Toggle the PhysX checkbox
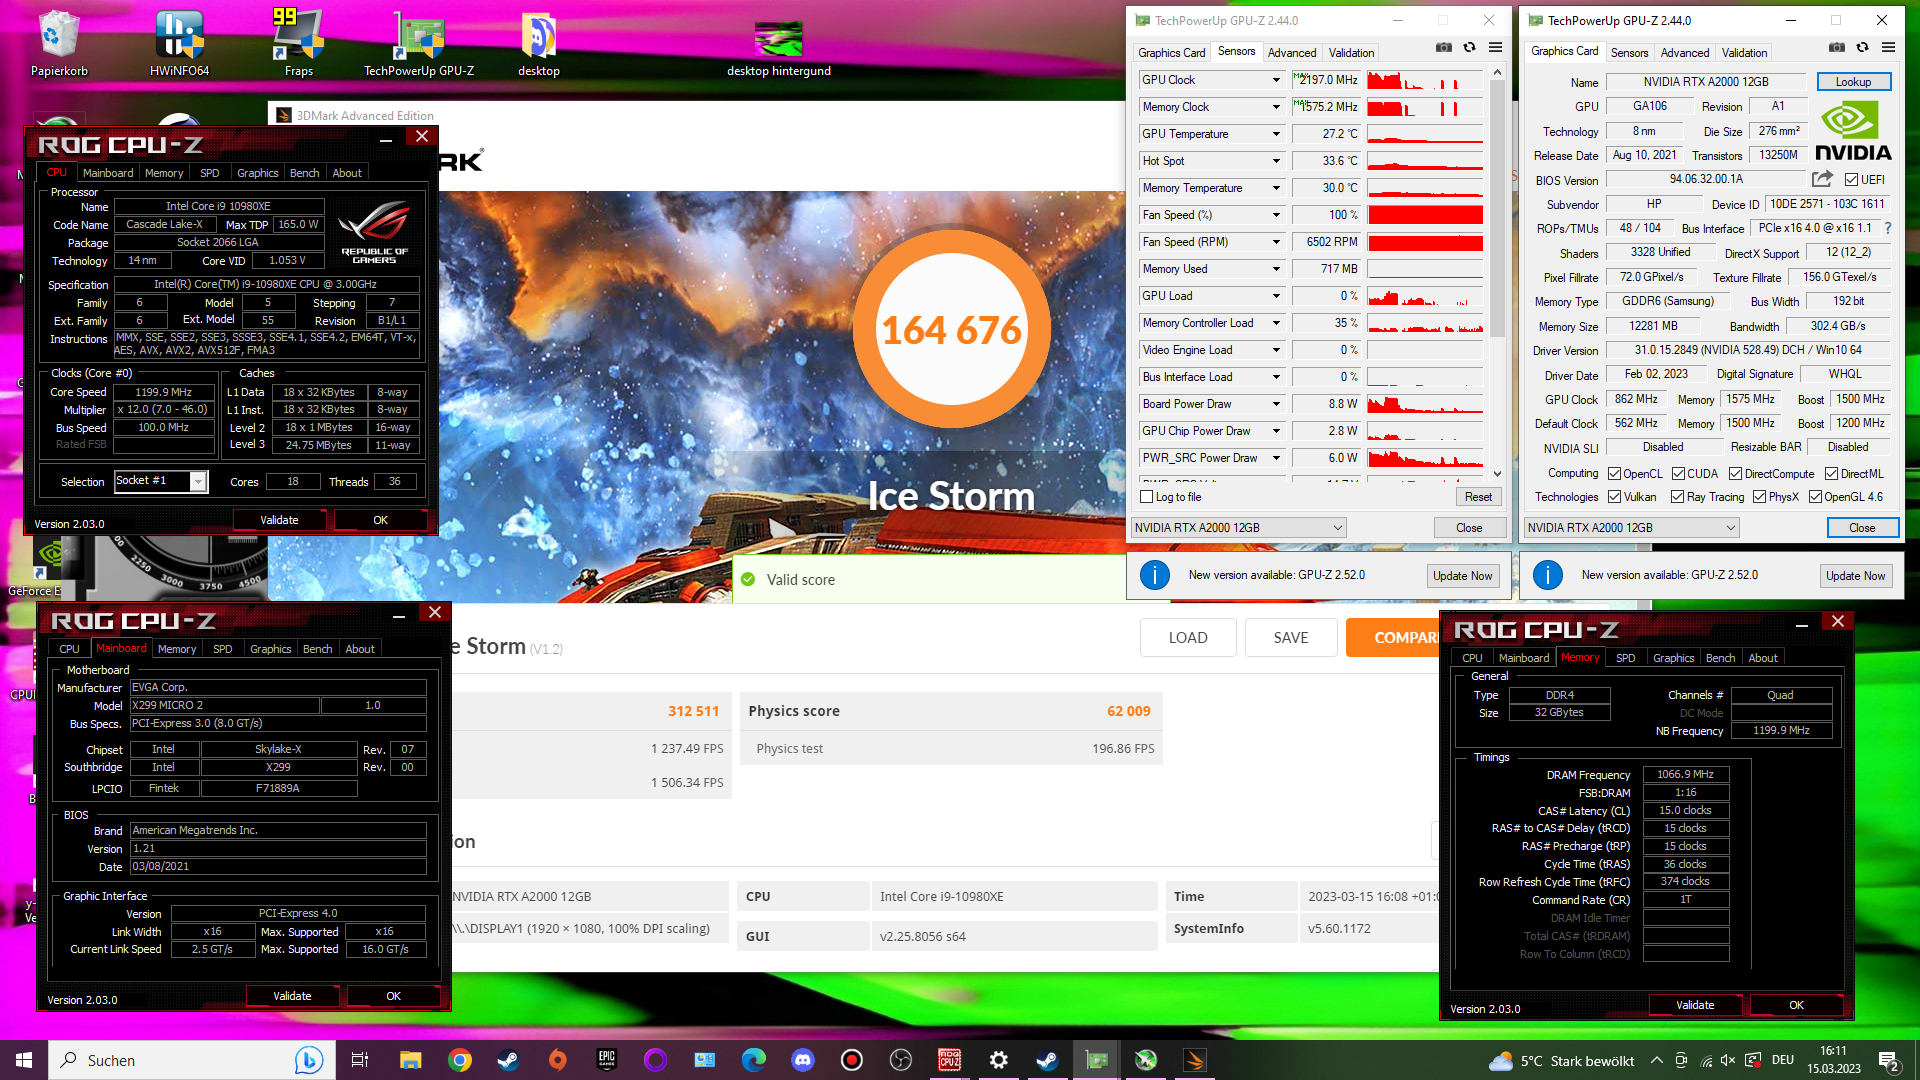This screenshot has height=1080, width=1920. click(x=1759, y=497)
